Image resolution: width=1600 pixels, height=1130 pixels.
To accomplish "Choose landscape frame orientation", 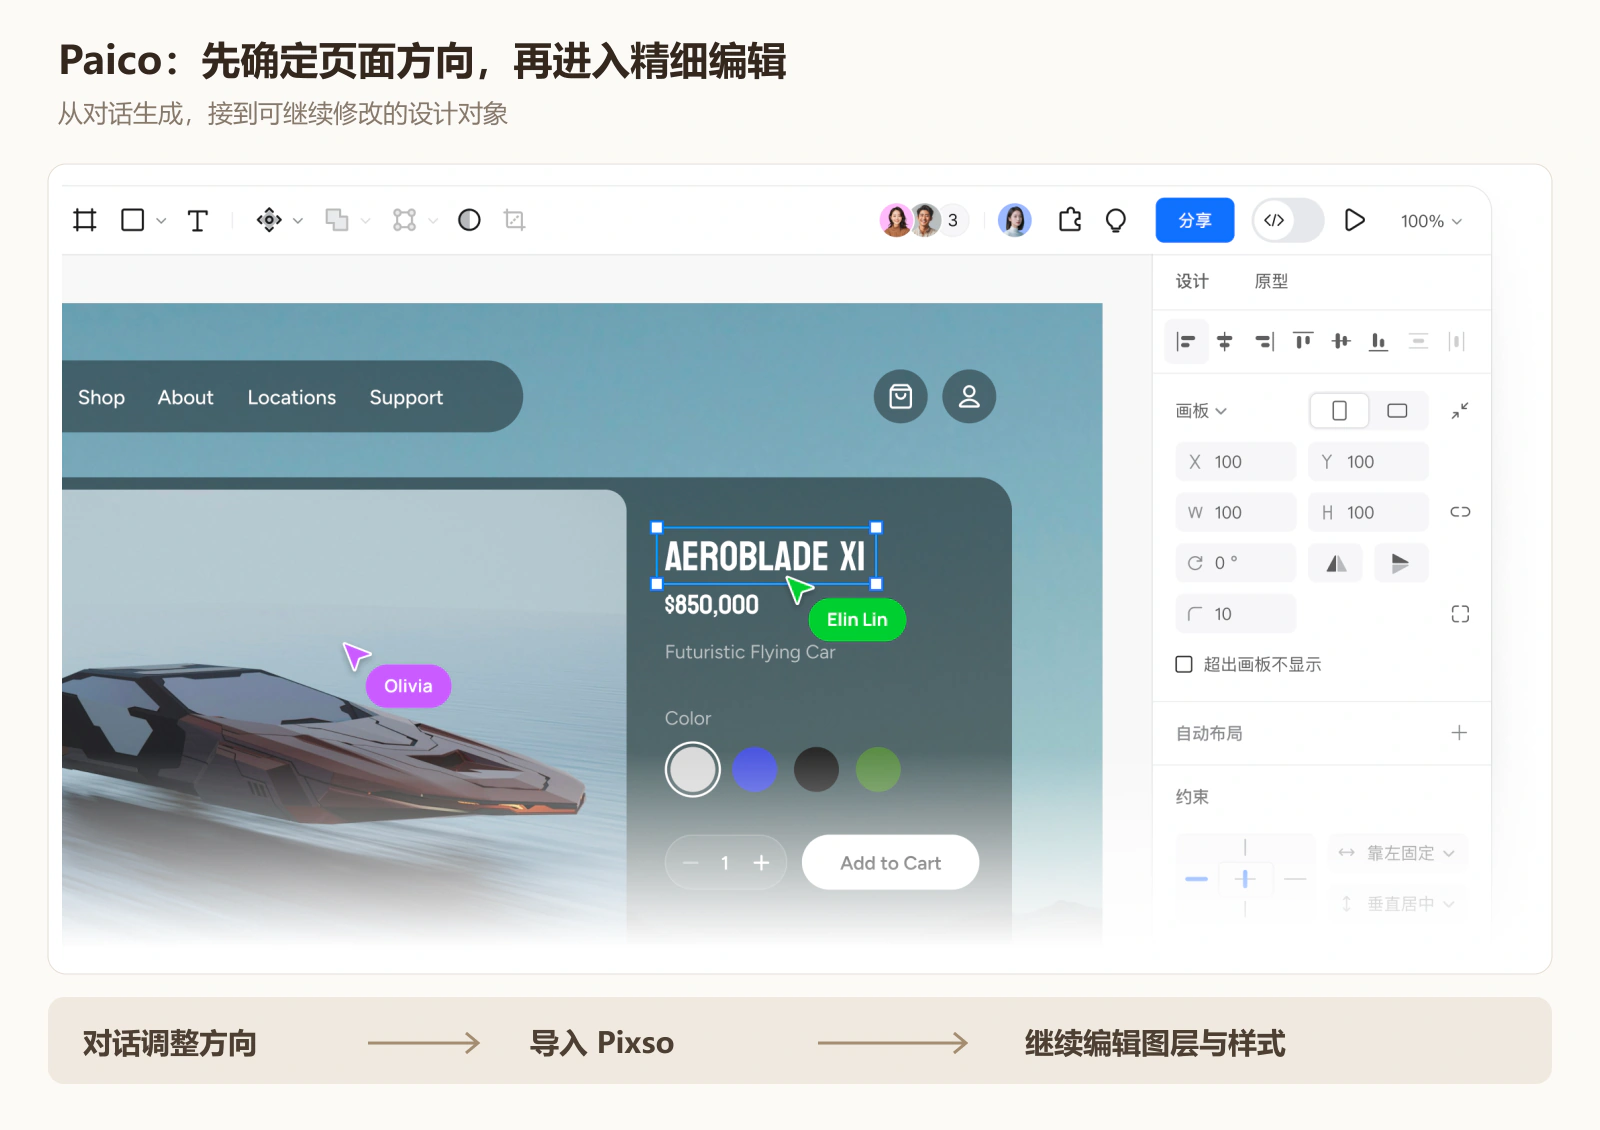I will coord(1397,411).
